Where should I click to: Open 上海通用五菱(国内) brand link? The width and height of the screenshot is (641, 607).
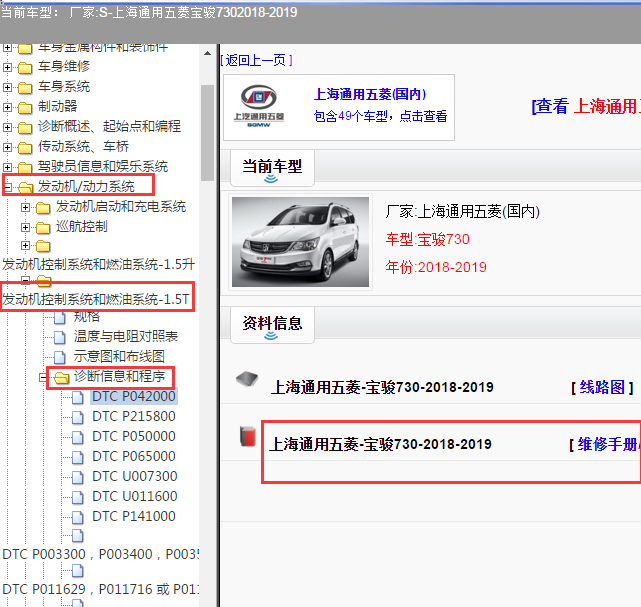point(370,94)
